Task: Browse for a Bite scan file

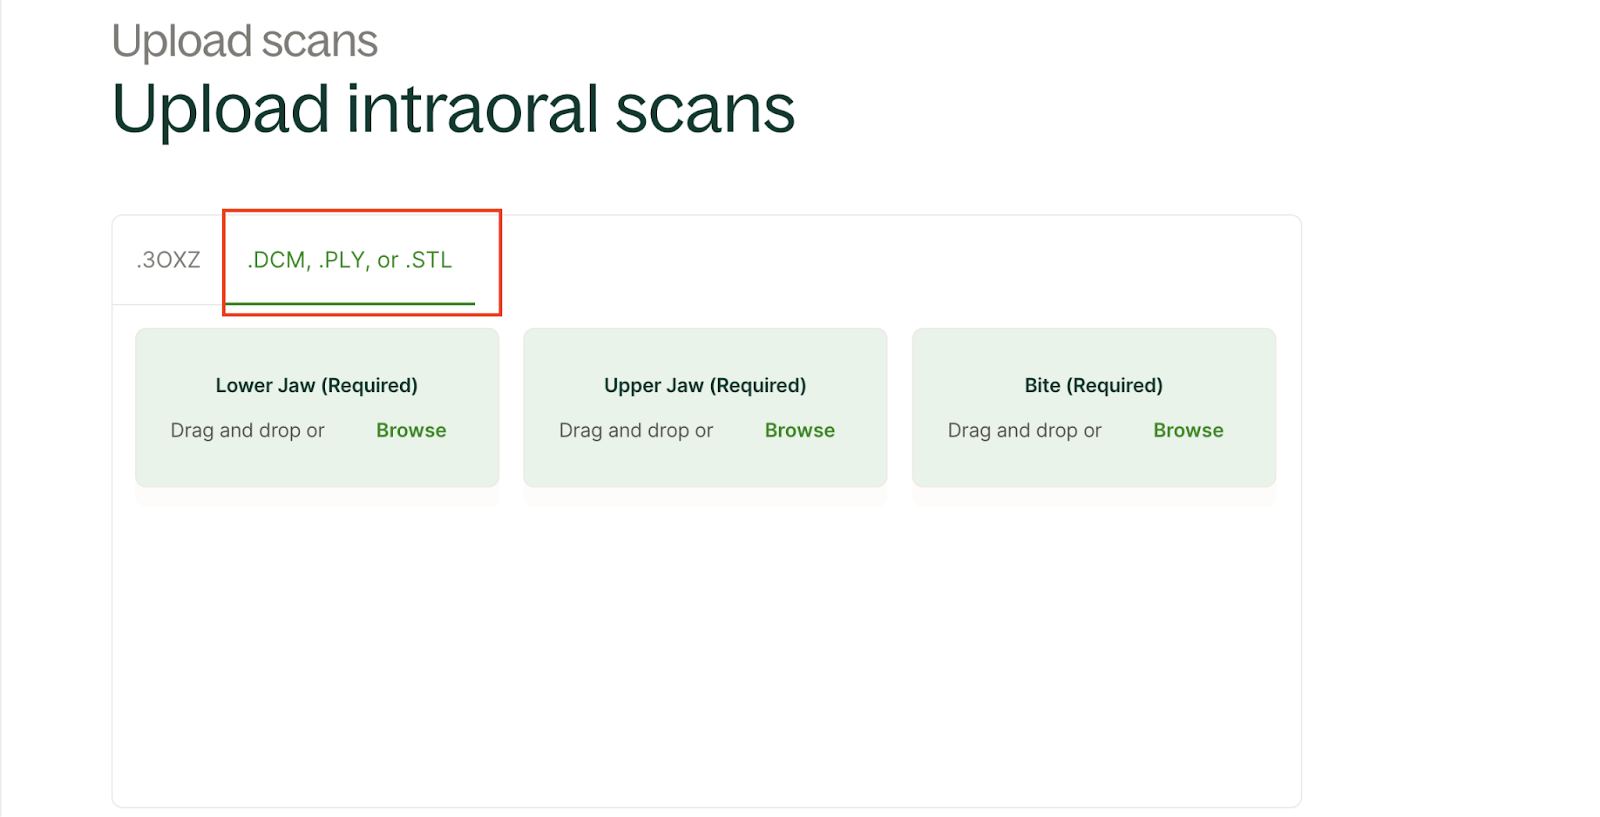Action: pyautogui.click(x=1188, y=430)
